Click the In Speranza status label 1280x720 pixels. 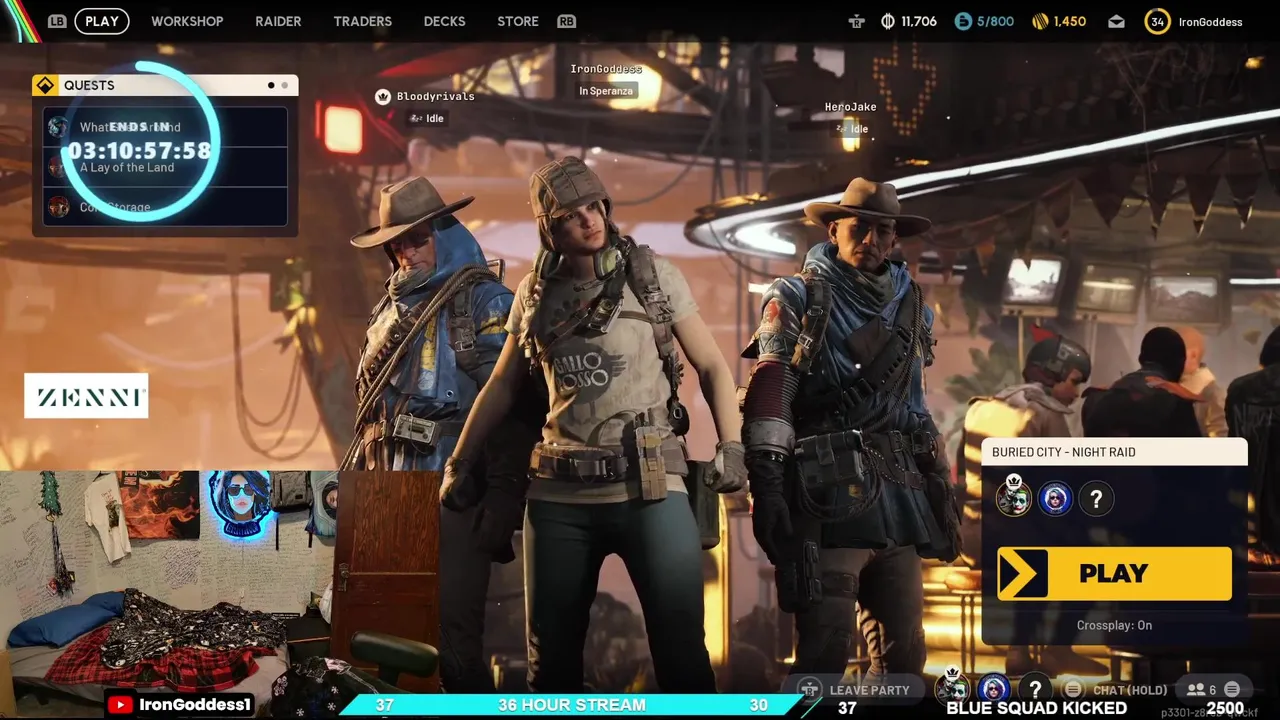coord(606,91)
